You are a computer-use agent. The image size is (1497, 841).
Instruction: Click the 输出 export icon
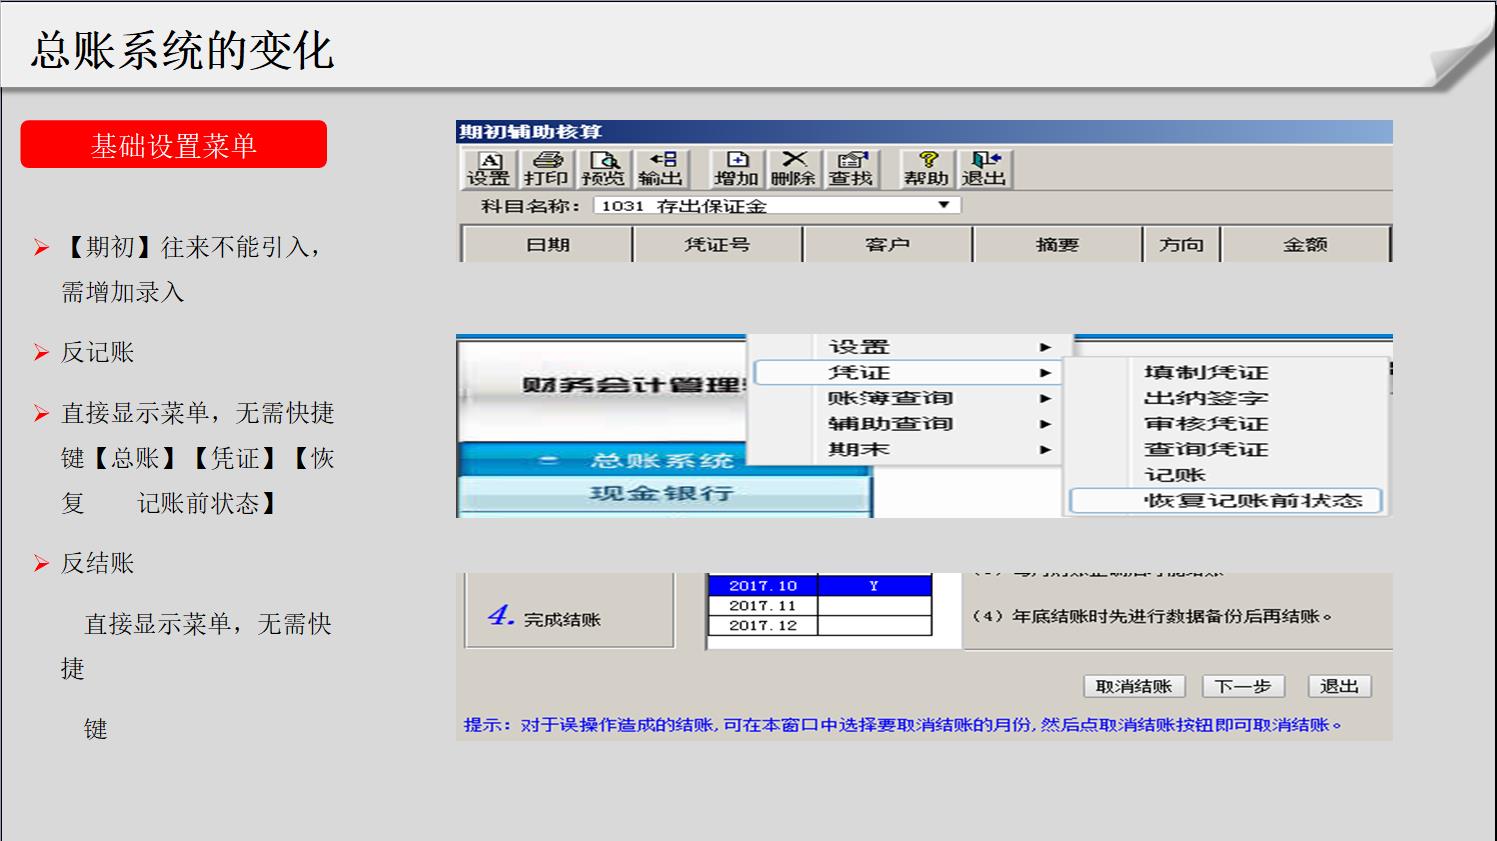pos(661,169)
